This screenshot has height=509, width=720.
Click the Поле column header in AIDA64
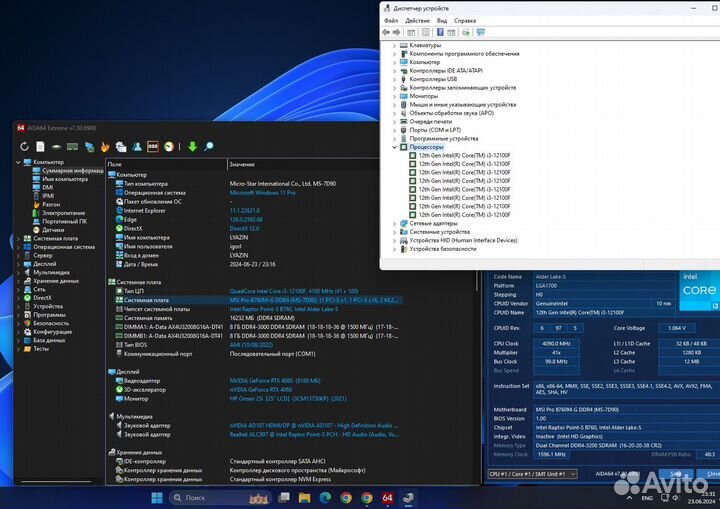(166, 164)
